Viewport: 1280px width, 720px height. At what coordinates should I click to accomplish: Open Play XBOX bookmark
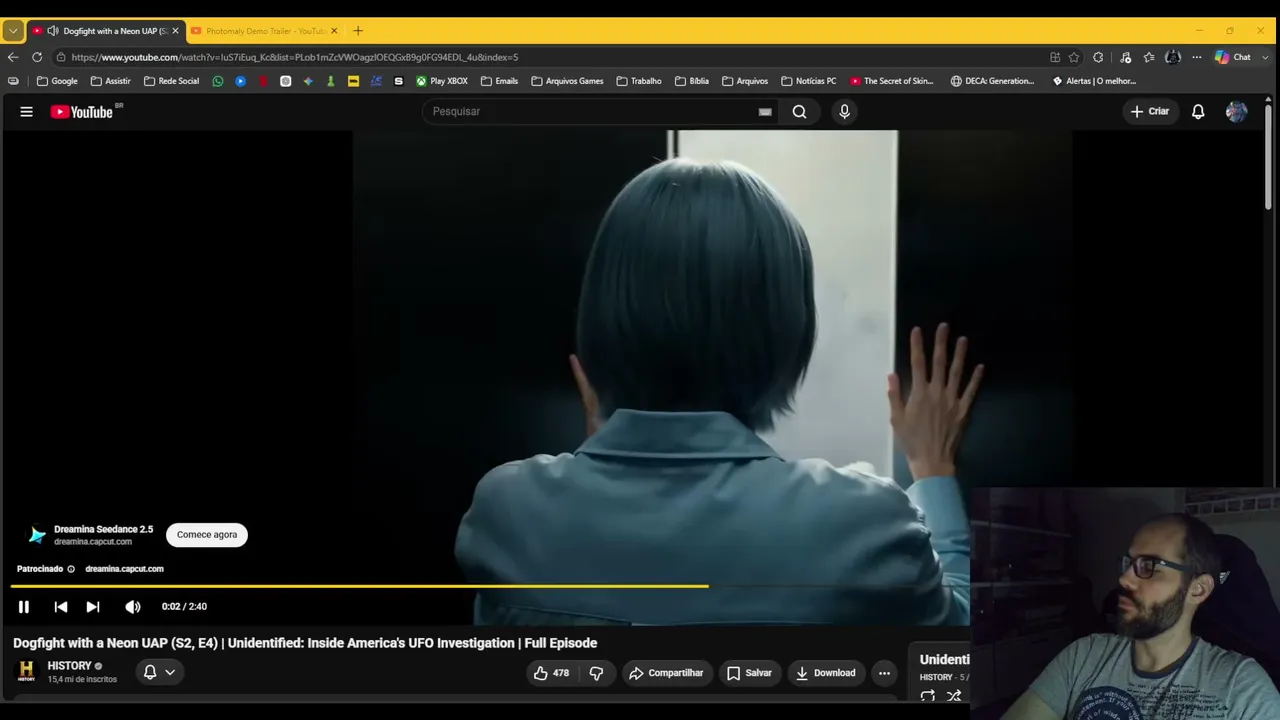[x=442, y=81]
